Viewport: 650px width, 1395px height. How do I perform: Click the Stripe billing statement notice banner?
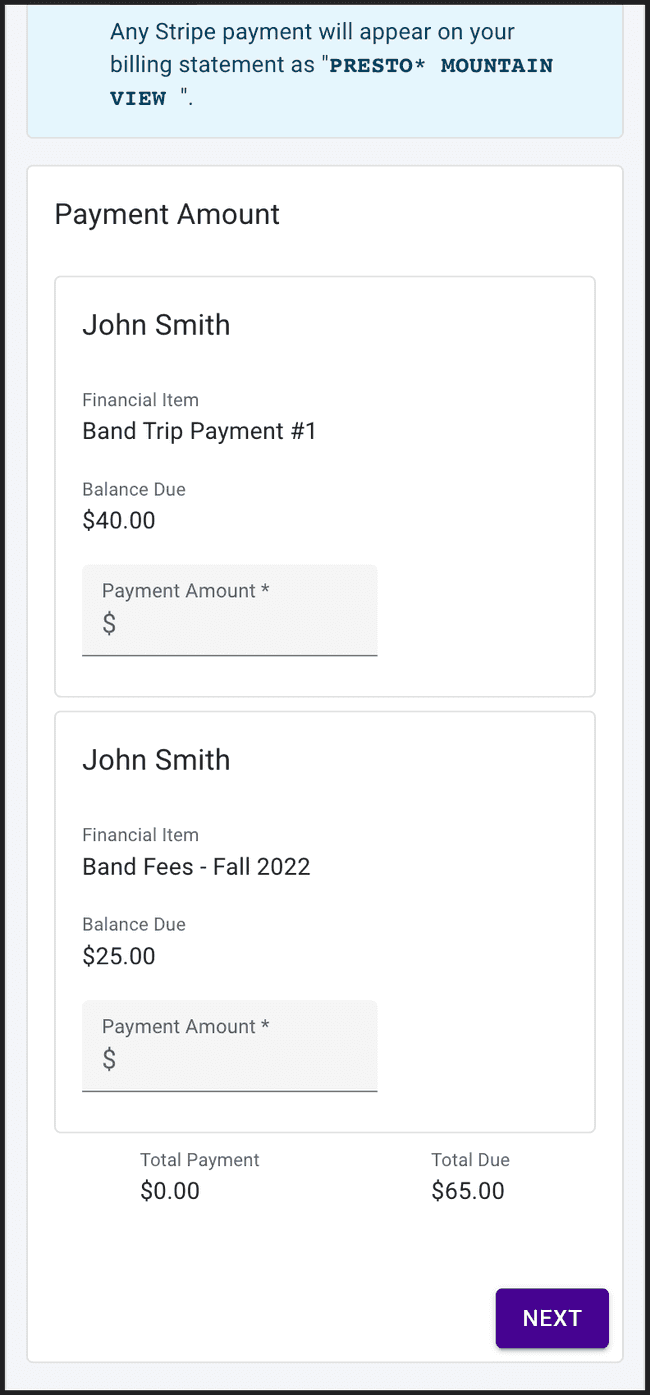point(324,65)
